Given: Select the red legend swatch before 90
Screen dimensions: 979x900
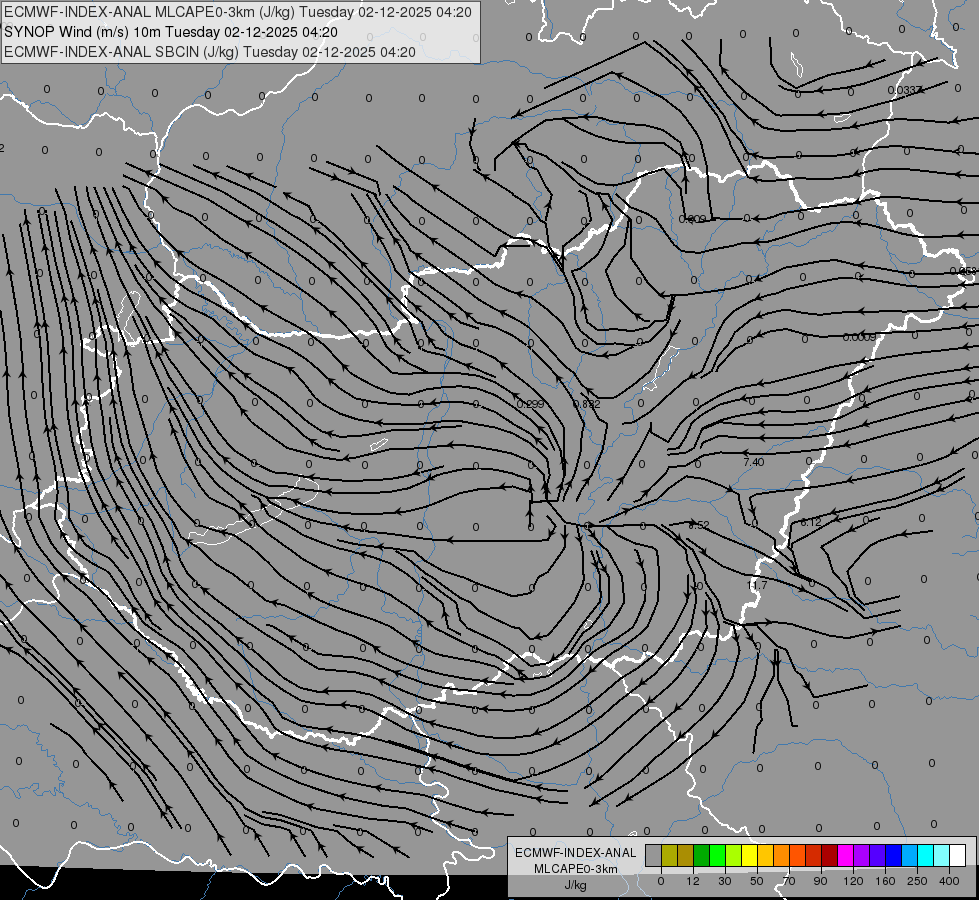Looking at the screenshot, I should tap(814, 856).
